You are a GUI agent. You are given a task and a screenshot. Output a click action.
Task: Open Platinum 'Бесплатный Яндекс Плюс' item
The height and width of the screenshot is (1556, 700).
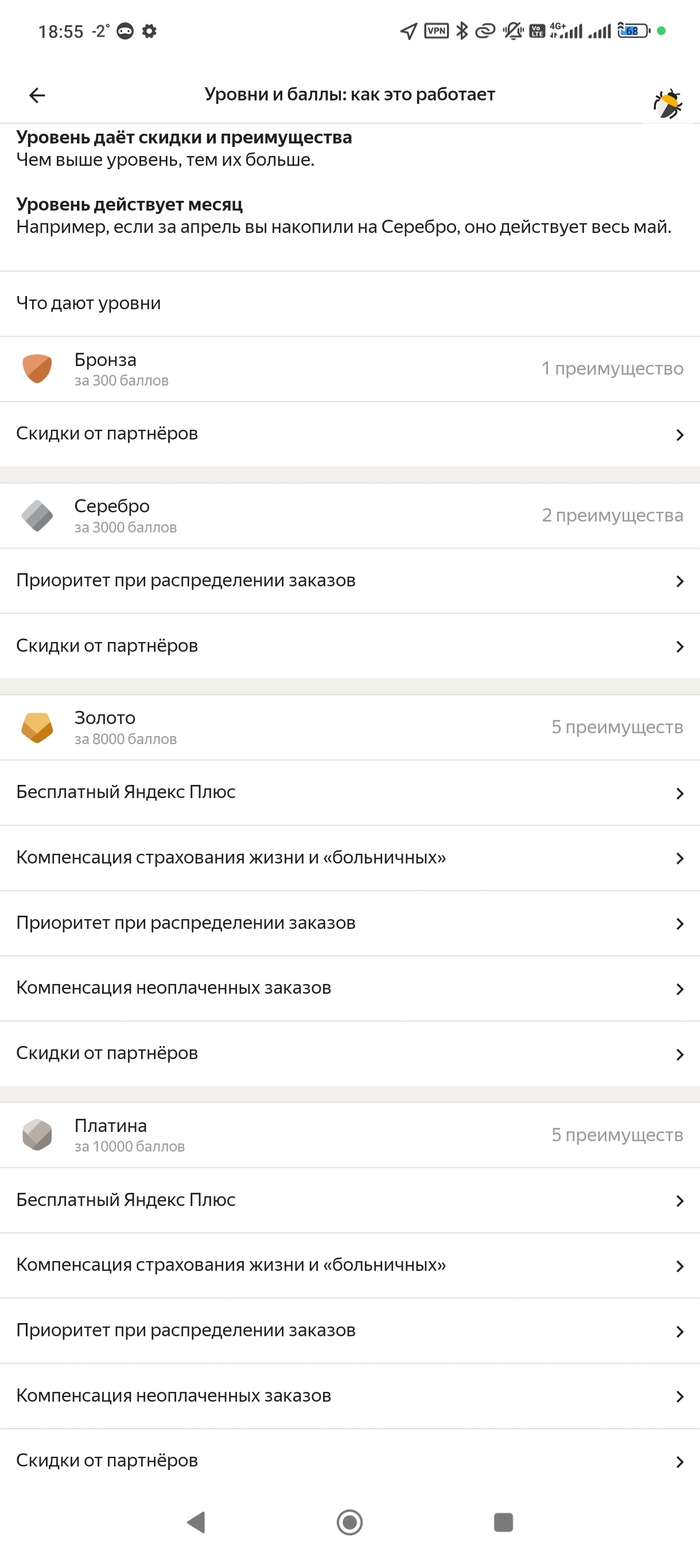126,1200
